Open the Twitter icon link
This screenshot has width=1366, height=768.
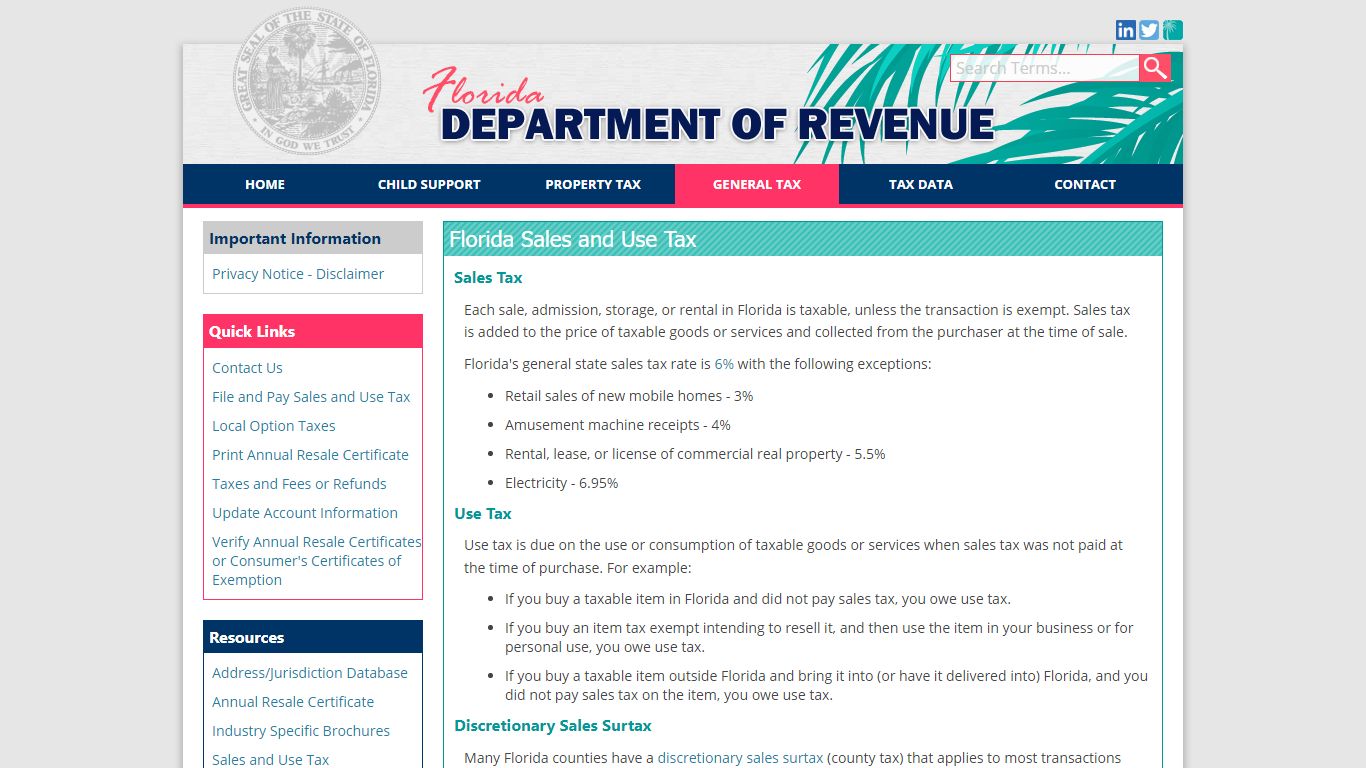(x=1149, y=30)
